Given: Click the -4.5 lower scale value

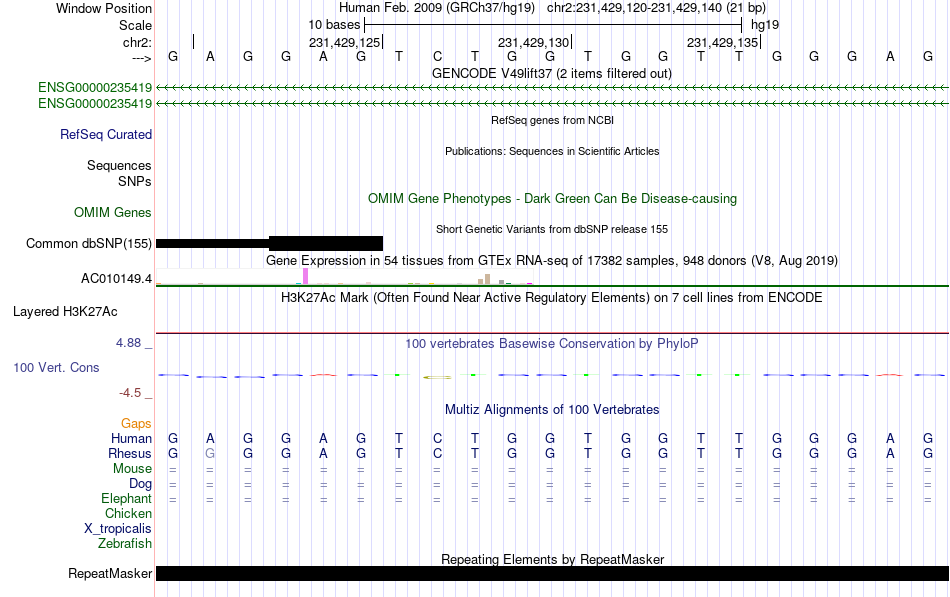Looking at the screenshot, I should pyautogui.click(x=130, y=393).
